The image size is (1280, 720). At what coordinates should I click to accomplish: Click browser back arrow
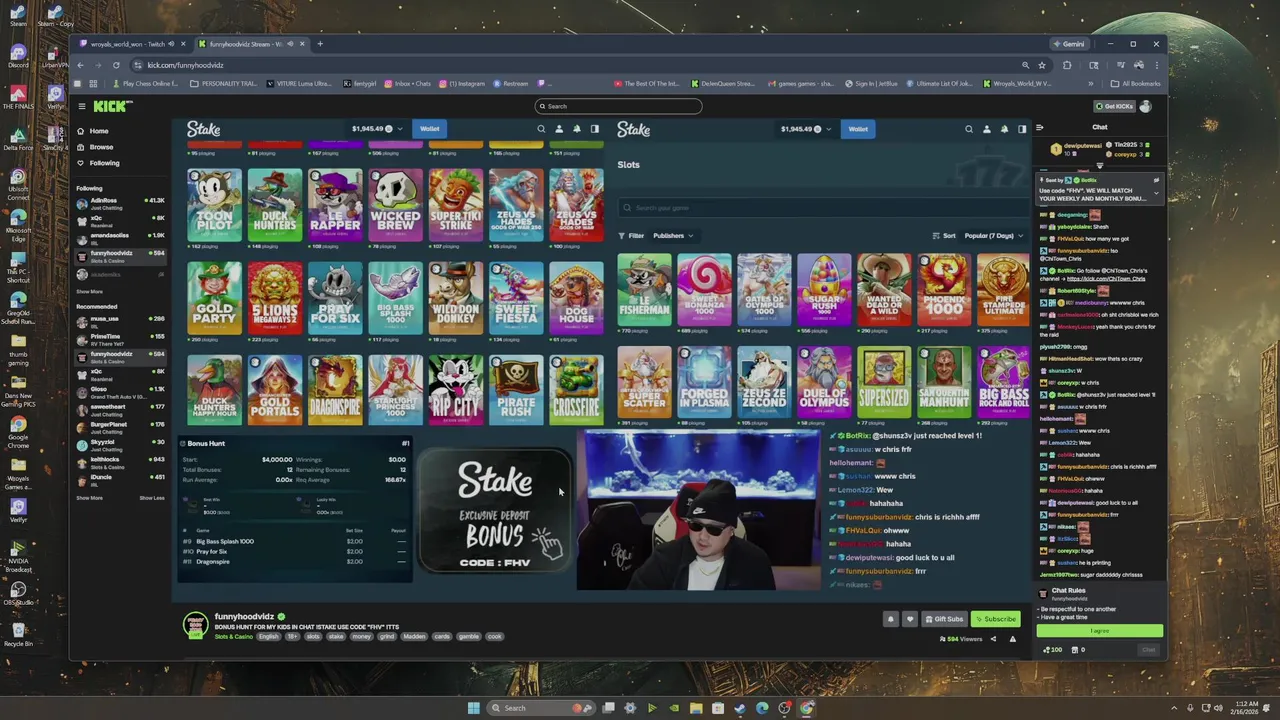[81, 65]
